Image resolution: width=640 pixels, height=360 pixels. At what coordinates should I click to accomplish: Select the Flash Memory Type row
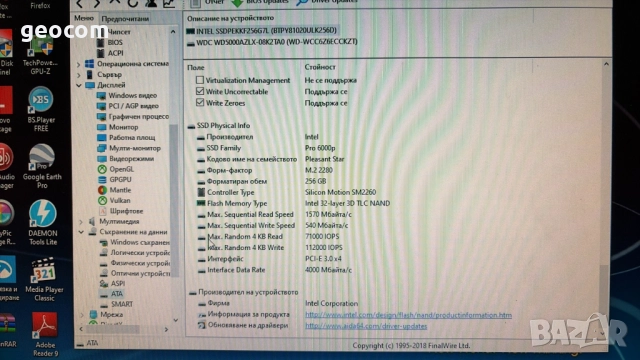pyautogui.click(x=293, y=203)
